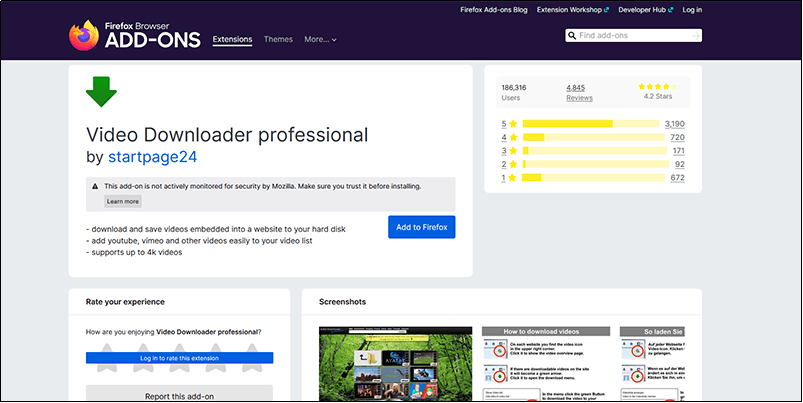803x403 pixels.
Task: Open the Extensions tab
Action: [x=233, y=39]
